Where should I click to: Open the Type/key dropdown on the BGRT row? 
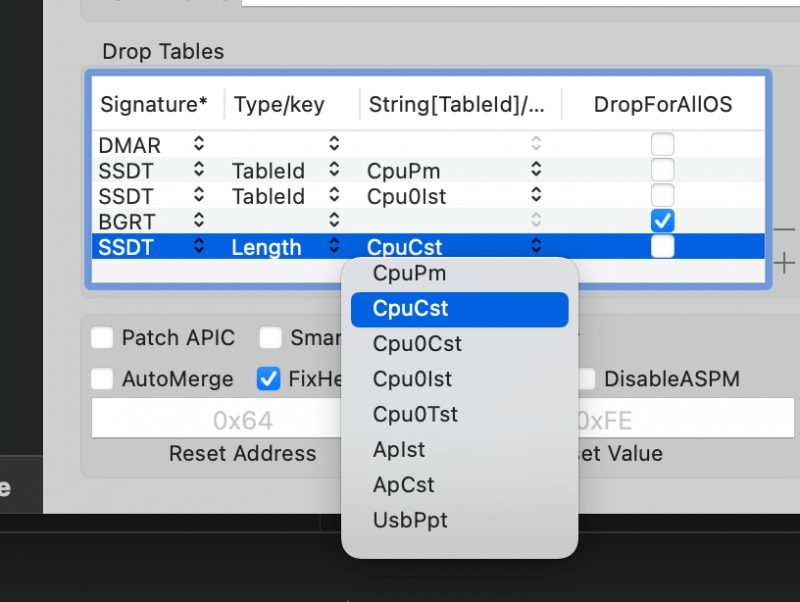334,220
